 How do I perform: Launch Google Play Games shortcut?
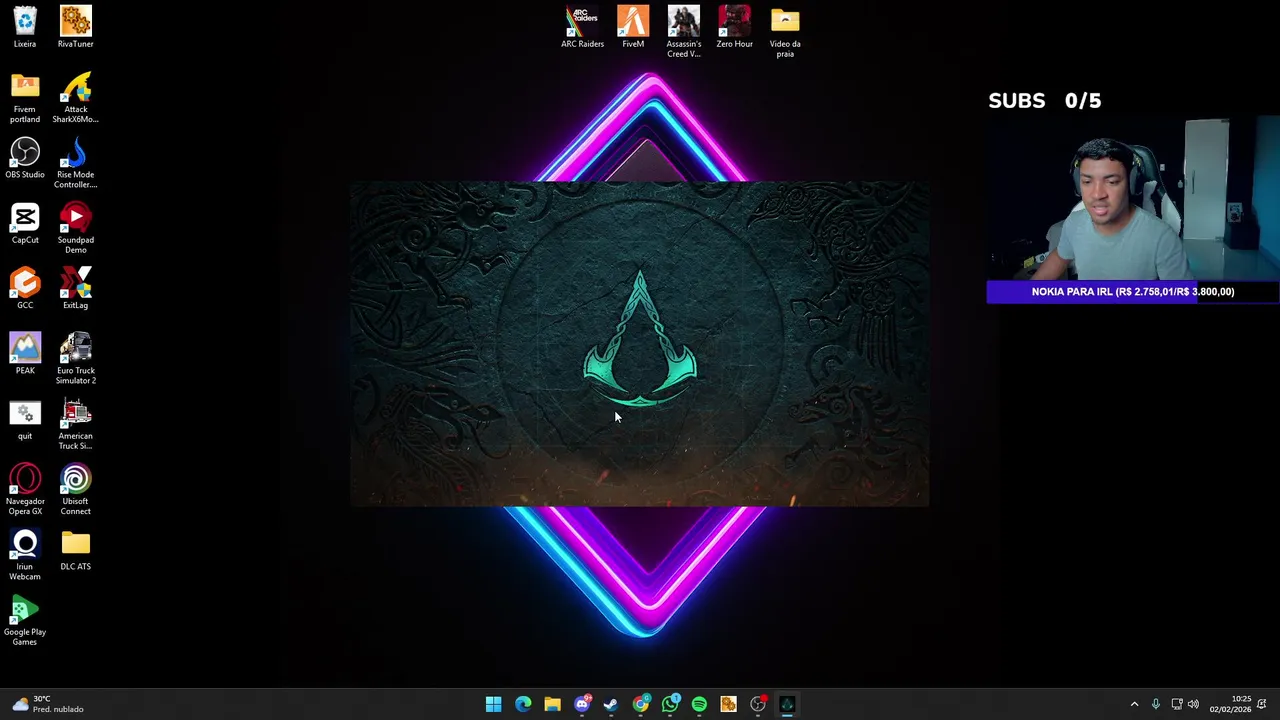(x=25, y=619)
